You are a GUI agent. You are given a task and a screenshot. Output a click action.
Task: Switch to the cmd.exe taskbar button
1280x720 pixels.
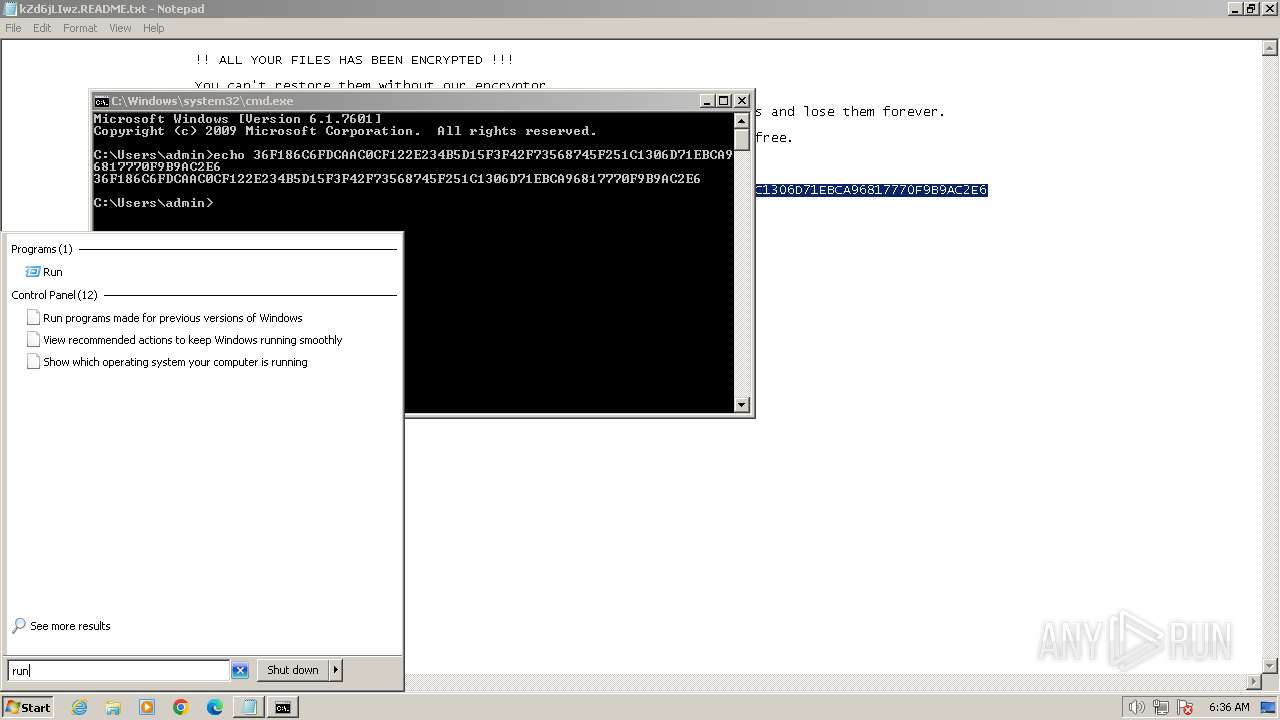283,707
